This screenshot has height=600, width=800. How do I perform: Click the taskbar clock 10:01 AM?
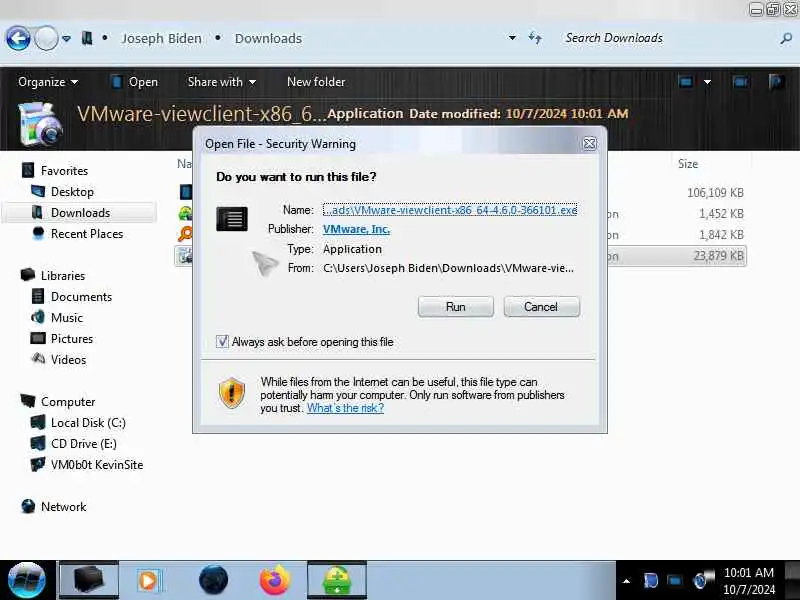tap(748, 573)
